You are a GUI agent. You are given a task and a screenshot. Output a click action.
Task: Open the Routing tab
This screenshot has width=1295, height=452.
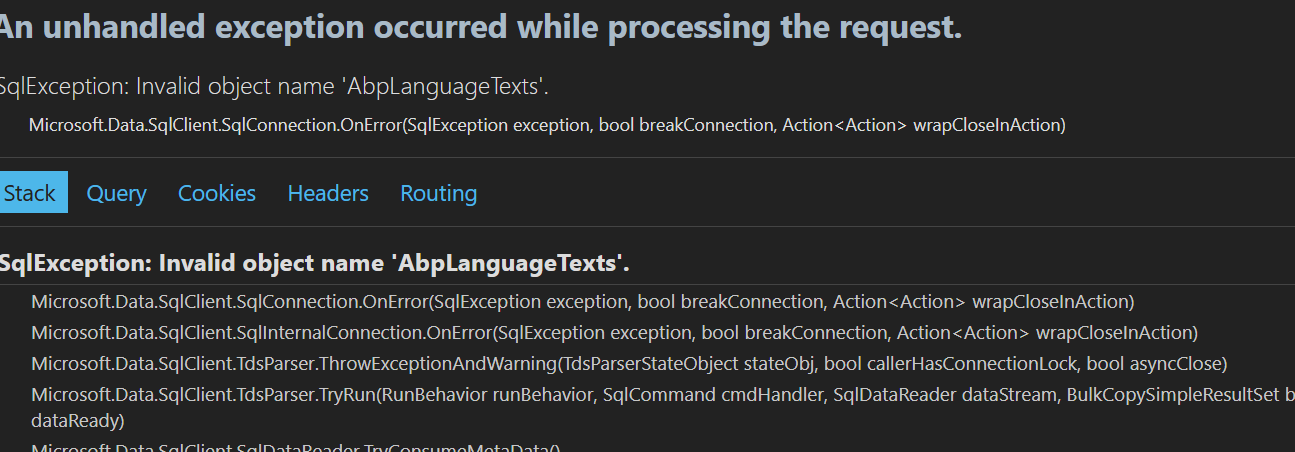[x=438, y=193]
